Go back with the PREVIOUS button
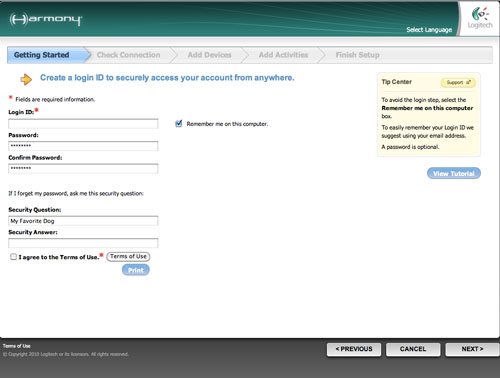 tap(354, 349)
